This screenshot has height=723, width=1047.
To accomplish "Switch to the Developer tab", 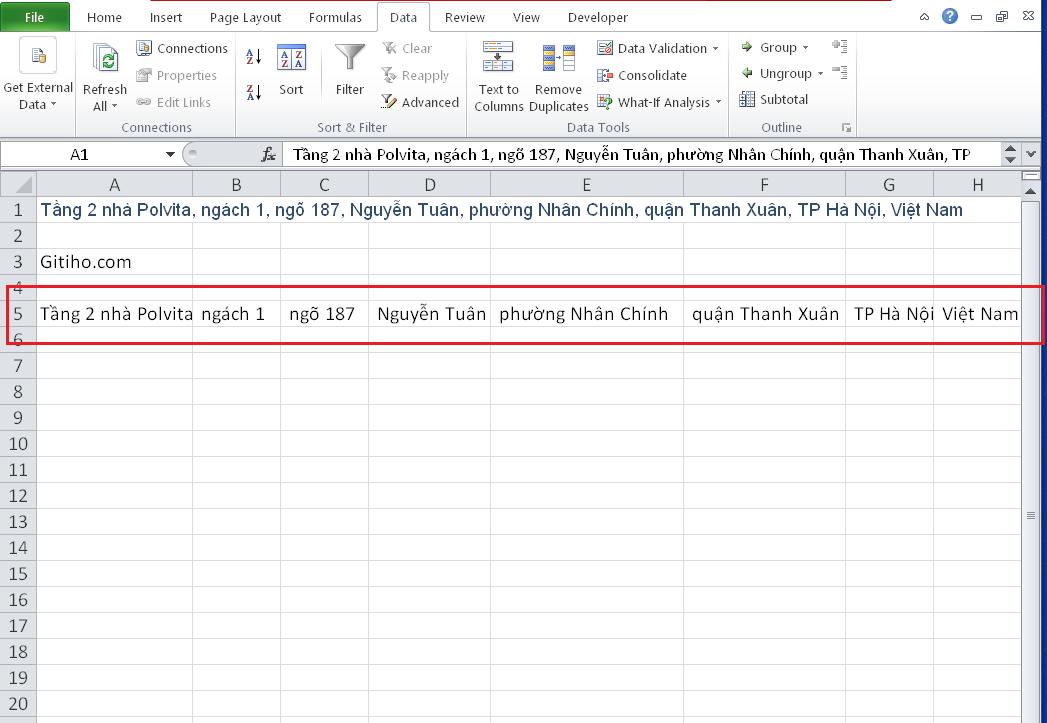I will (598, 17).
